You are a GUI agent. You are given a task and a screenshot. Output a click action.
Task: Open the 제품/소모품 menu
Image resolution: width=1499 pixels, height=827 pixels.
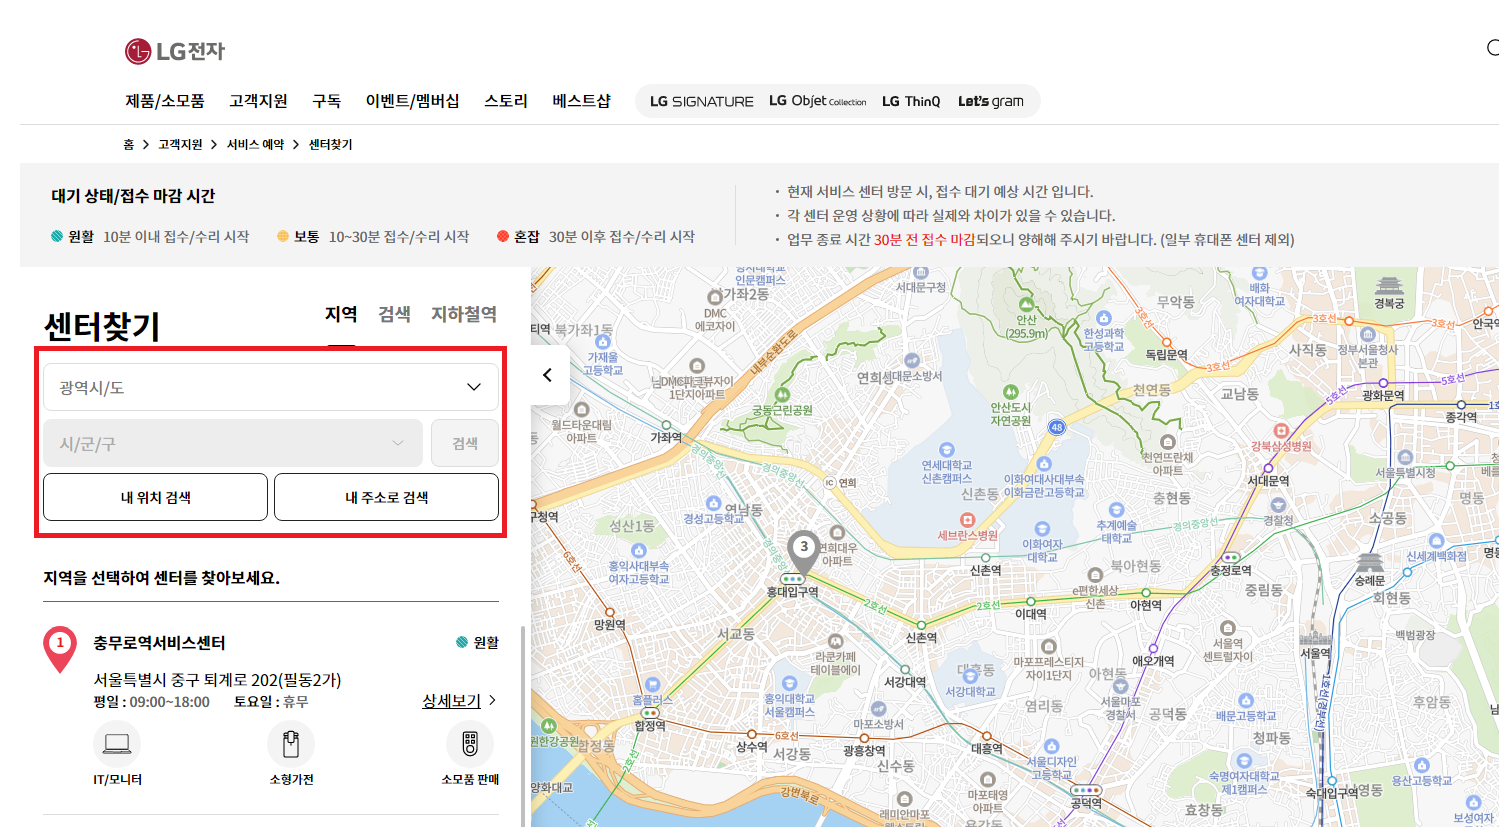(165, 101)
